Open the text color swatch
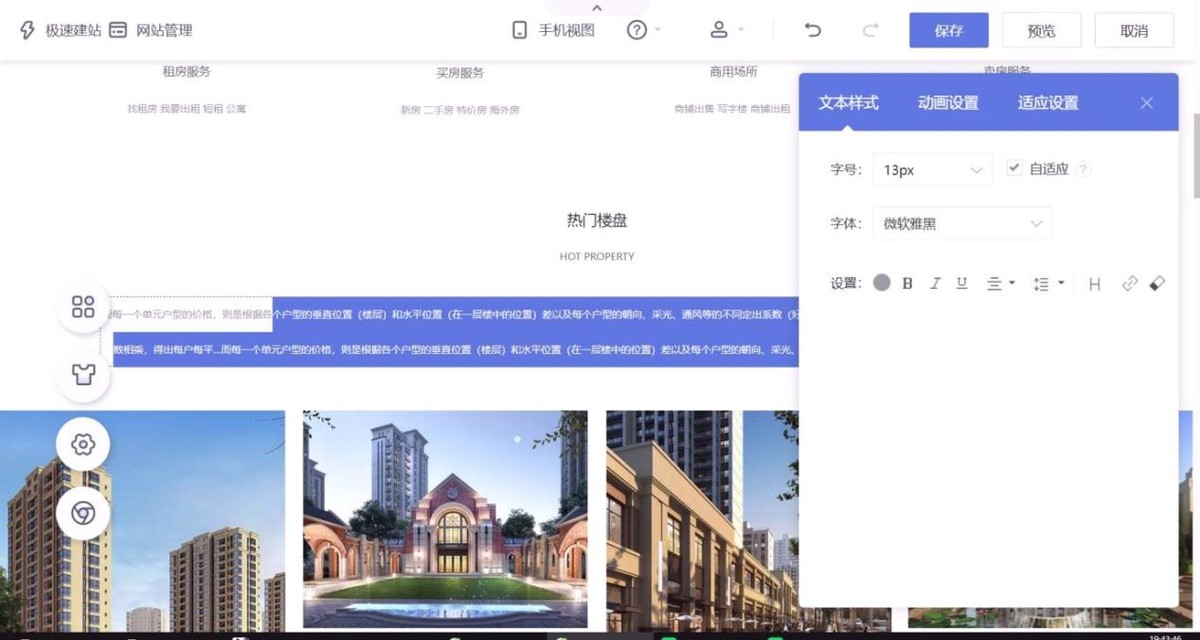The image size is (1200, 640). tap(881, 283)
